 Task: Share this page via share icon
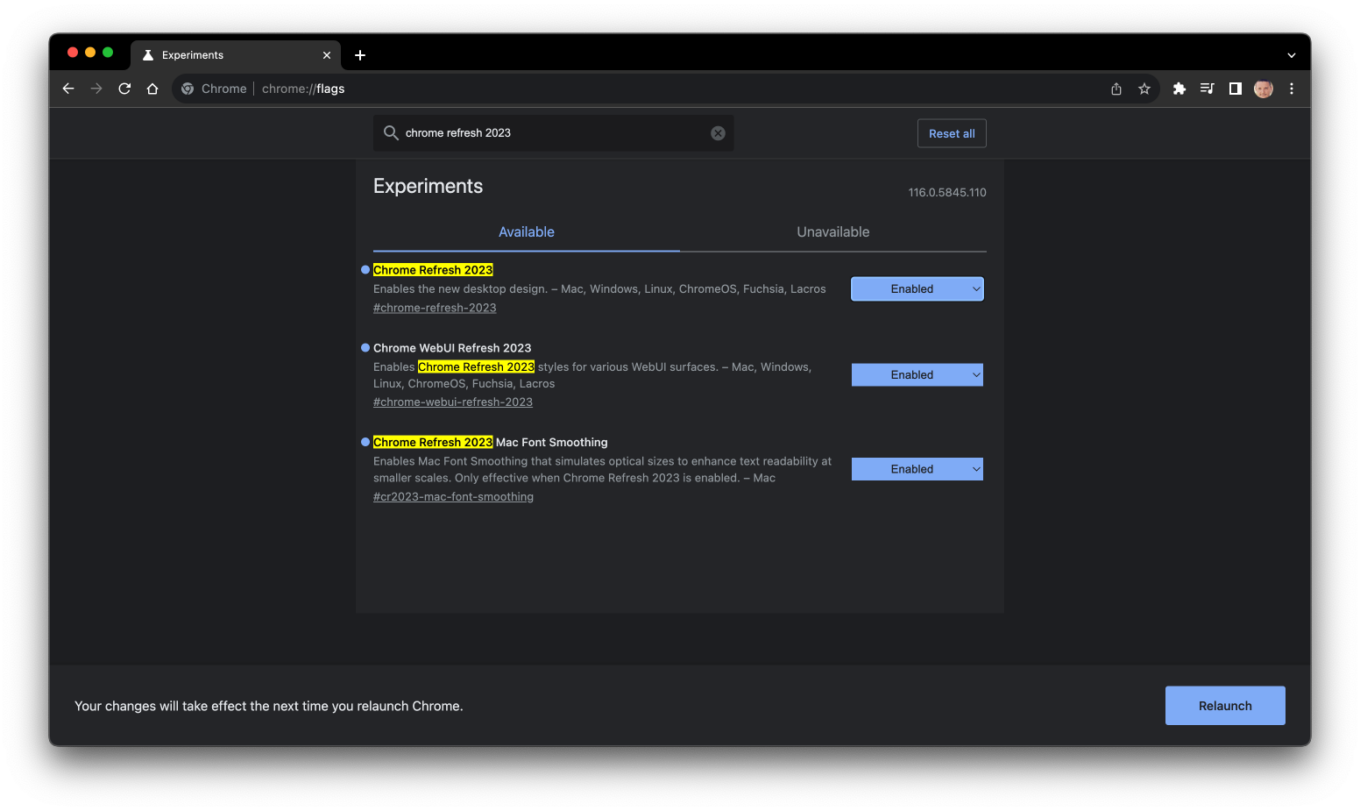point(1116,89)
